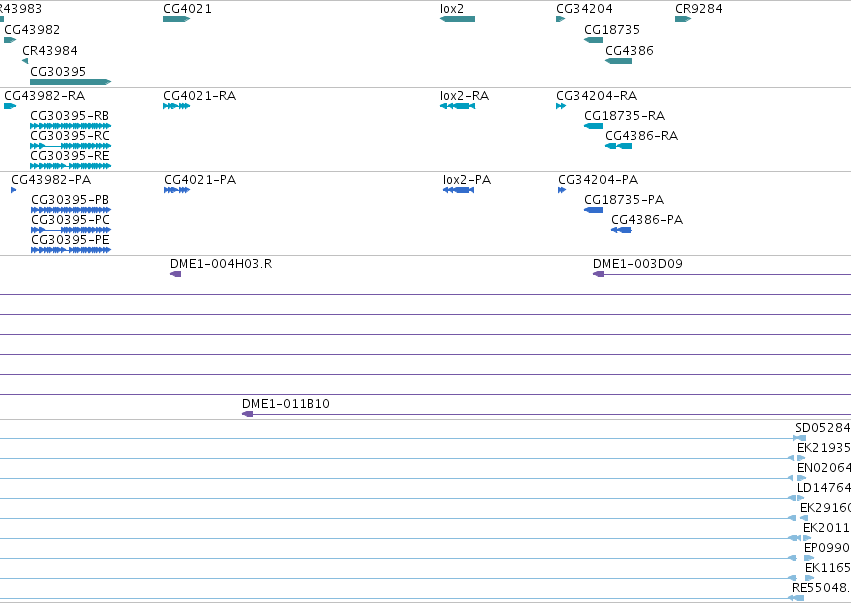
Task: Select the CG4386-RA transcript glyph
Action: point(619,146)
